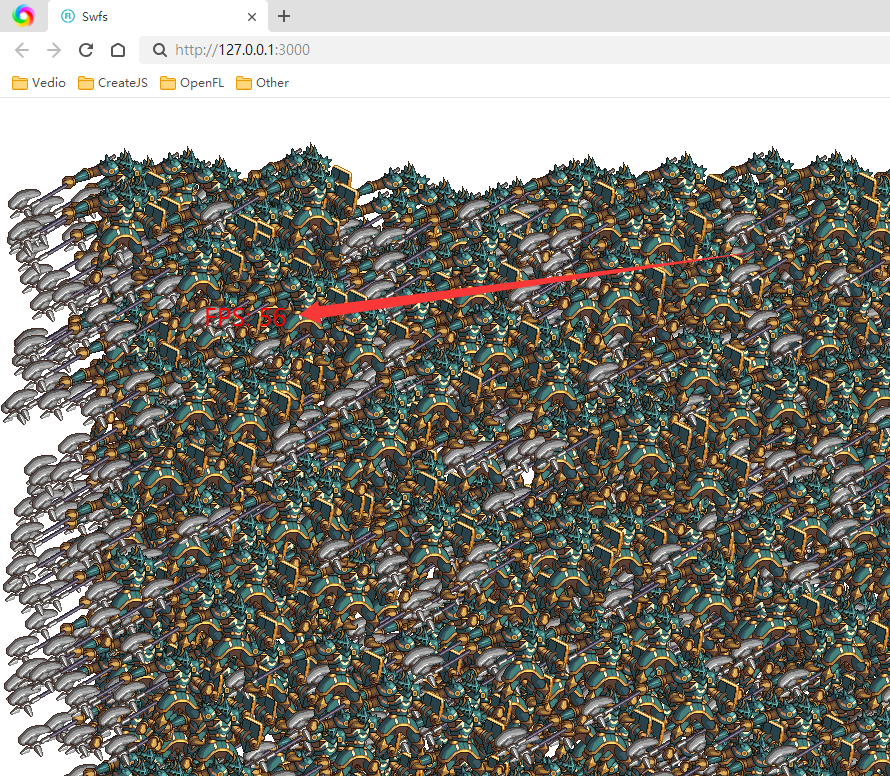Open the Vedio bookmarks folder
Image resolution: width=890 pixels, height=776 pixels.
pyautogui.click(x=39, y=83)
